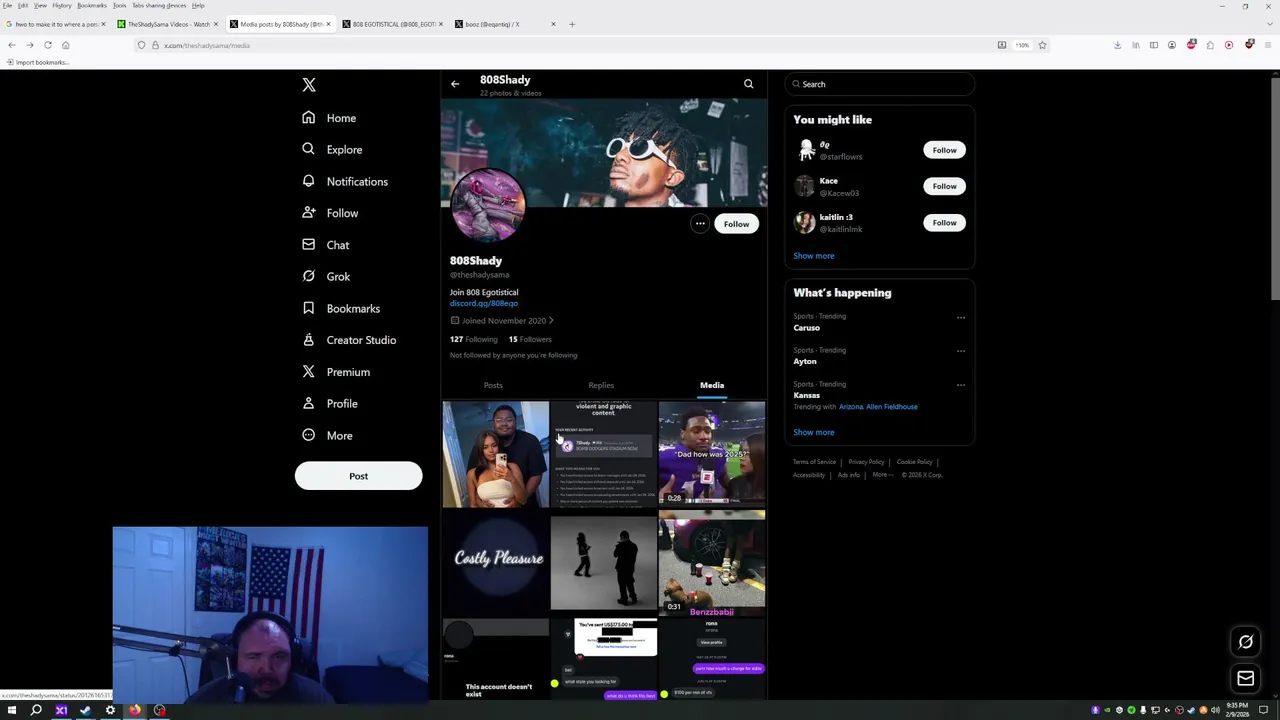Show more under What's happening

(814, 433)
